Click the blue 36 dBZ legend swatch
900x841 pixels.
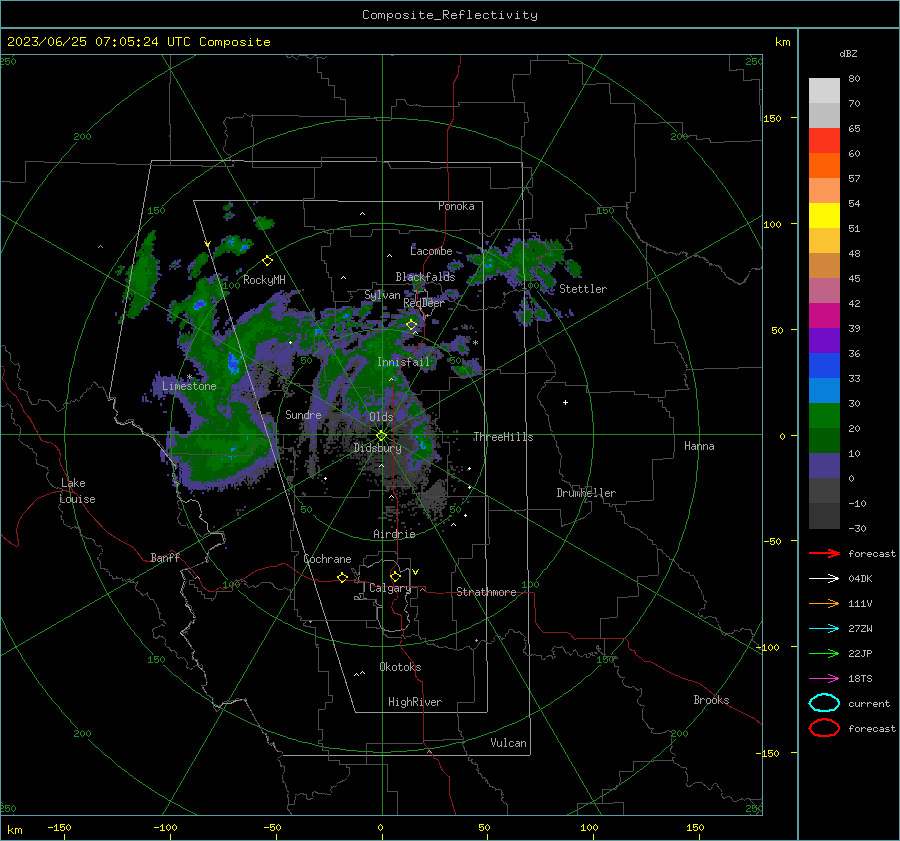coord(824,365)
